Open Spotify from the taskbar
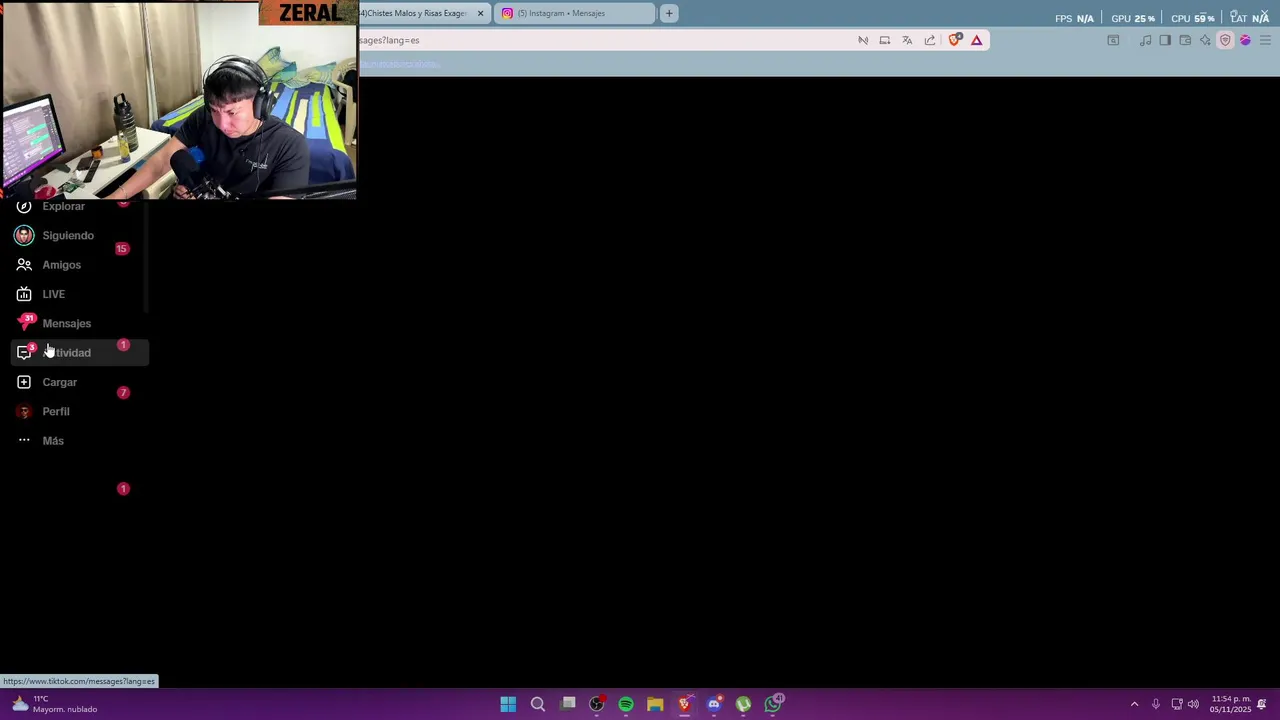This screenshot has width=1280, height=720. pos(626,704)
